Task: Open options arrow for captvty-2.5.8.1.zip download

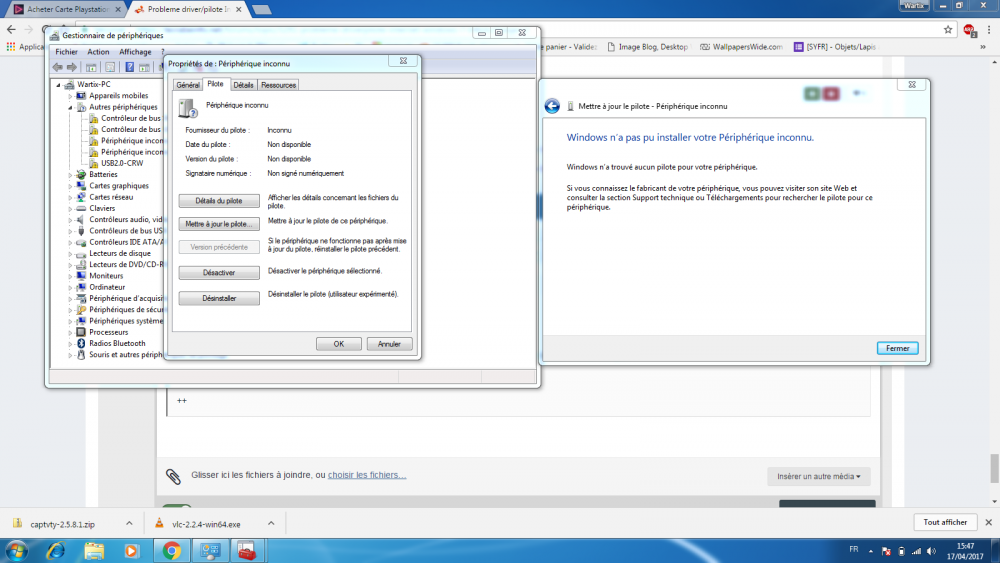Action: [x=128, y=523]
